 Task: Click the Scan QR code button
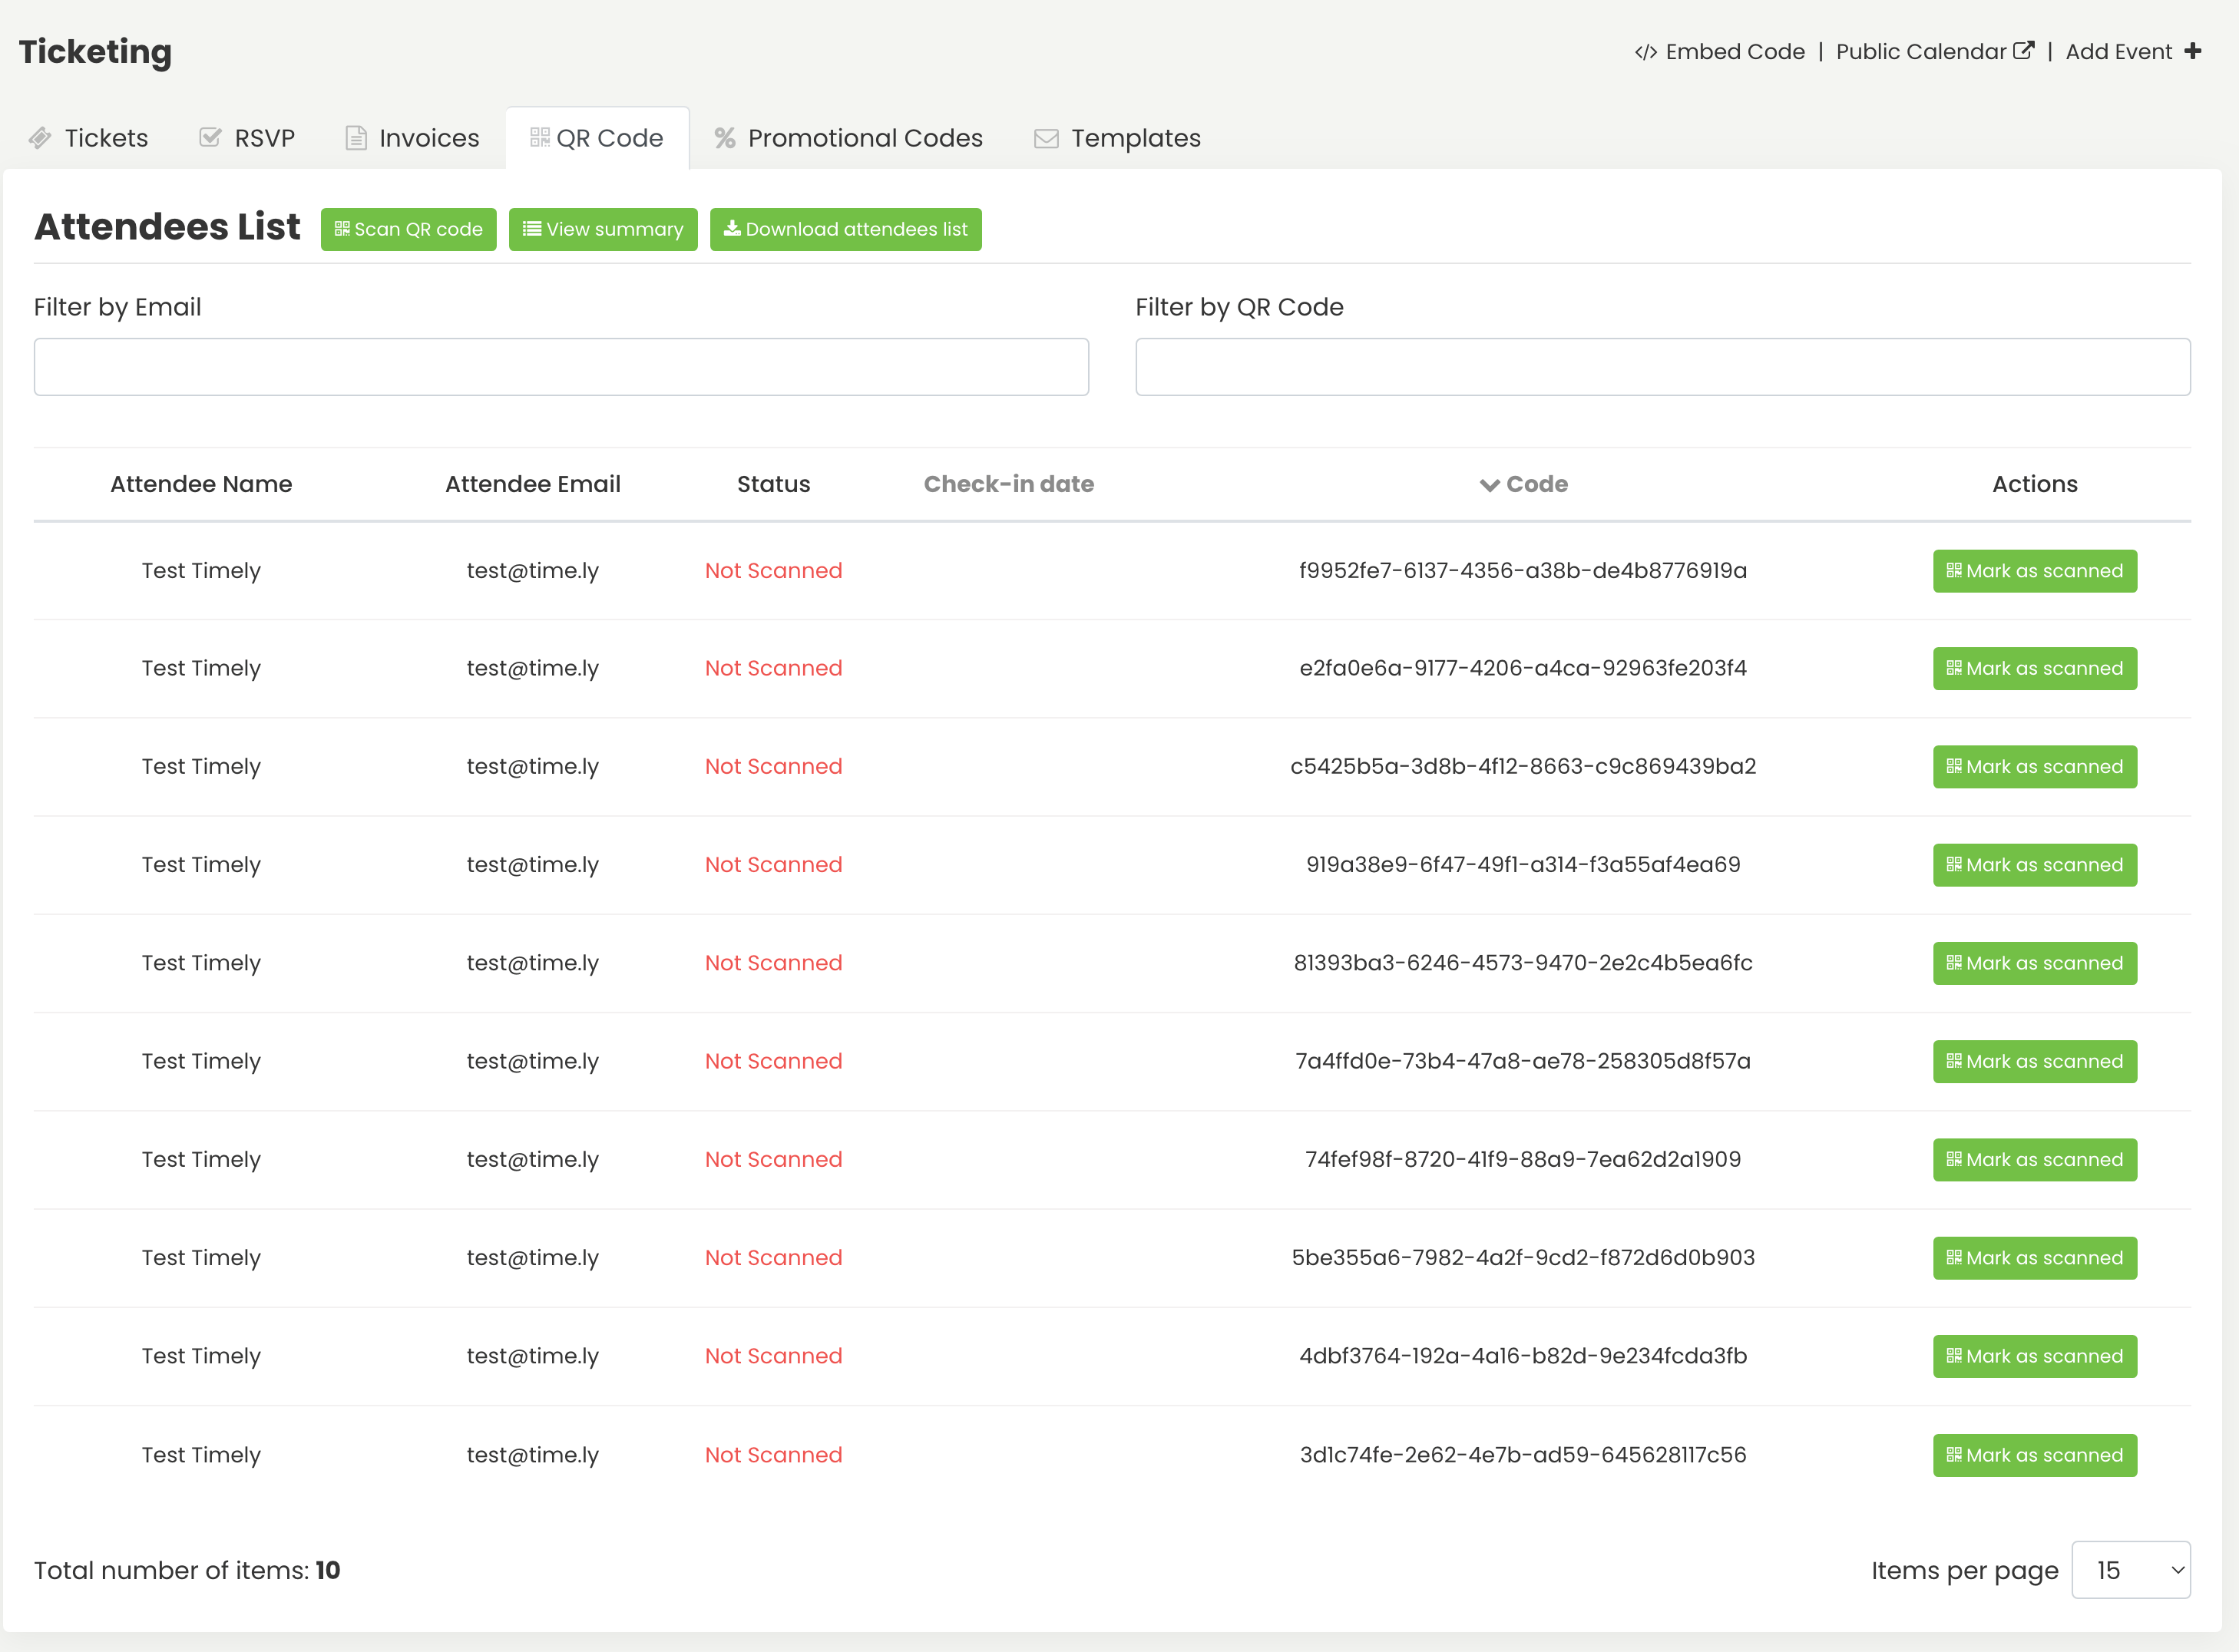pos(408,229)
